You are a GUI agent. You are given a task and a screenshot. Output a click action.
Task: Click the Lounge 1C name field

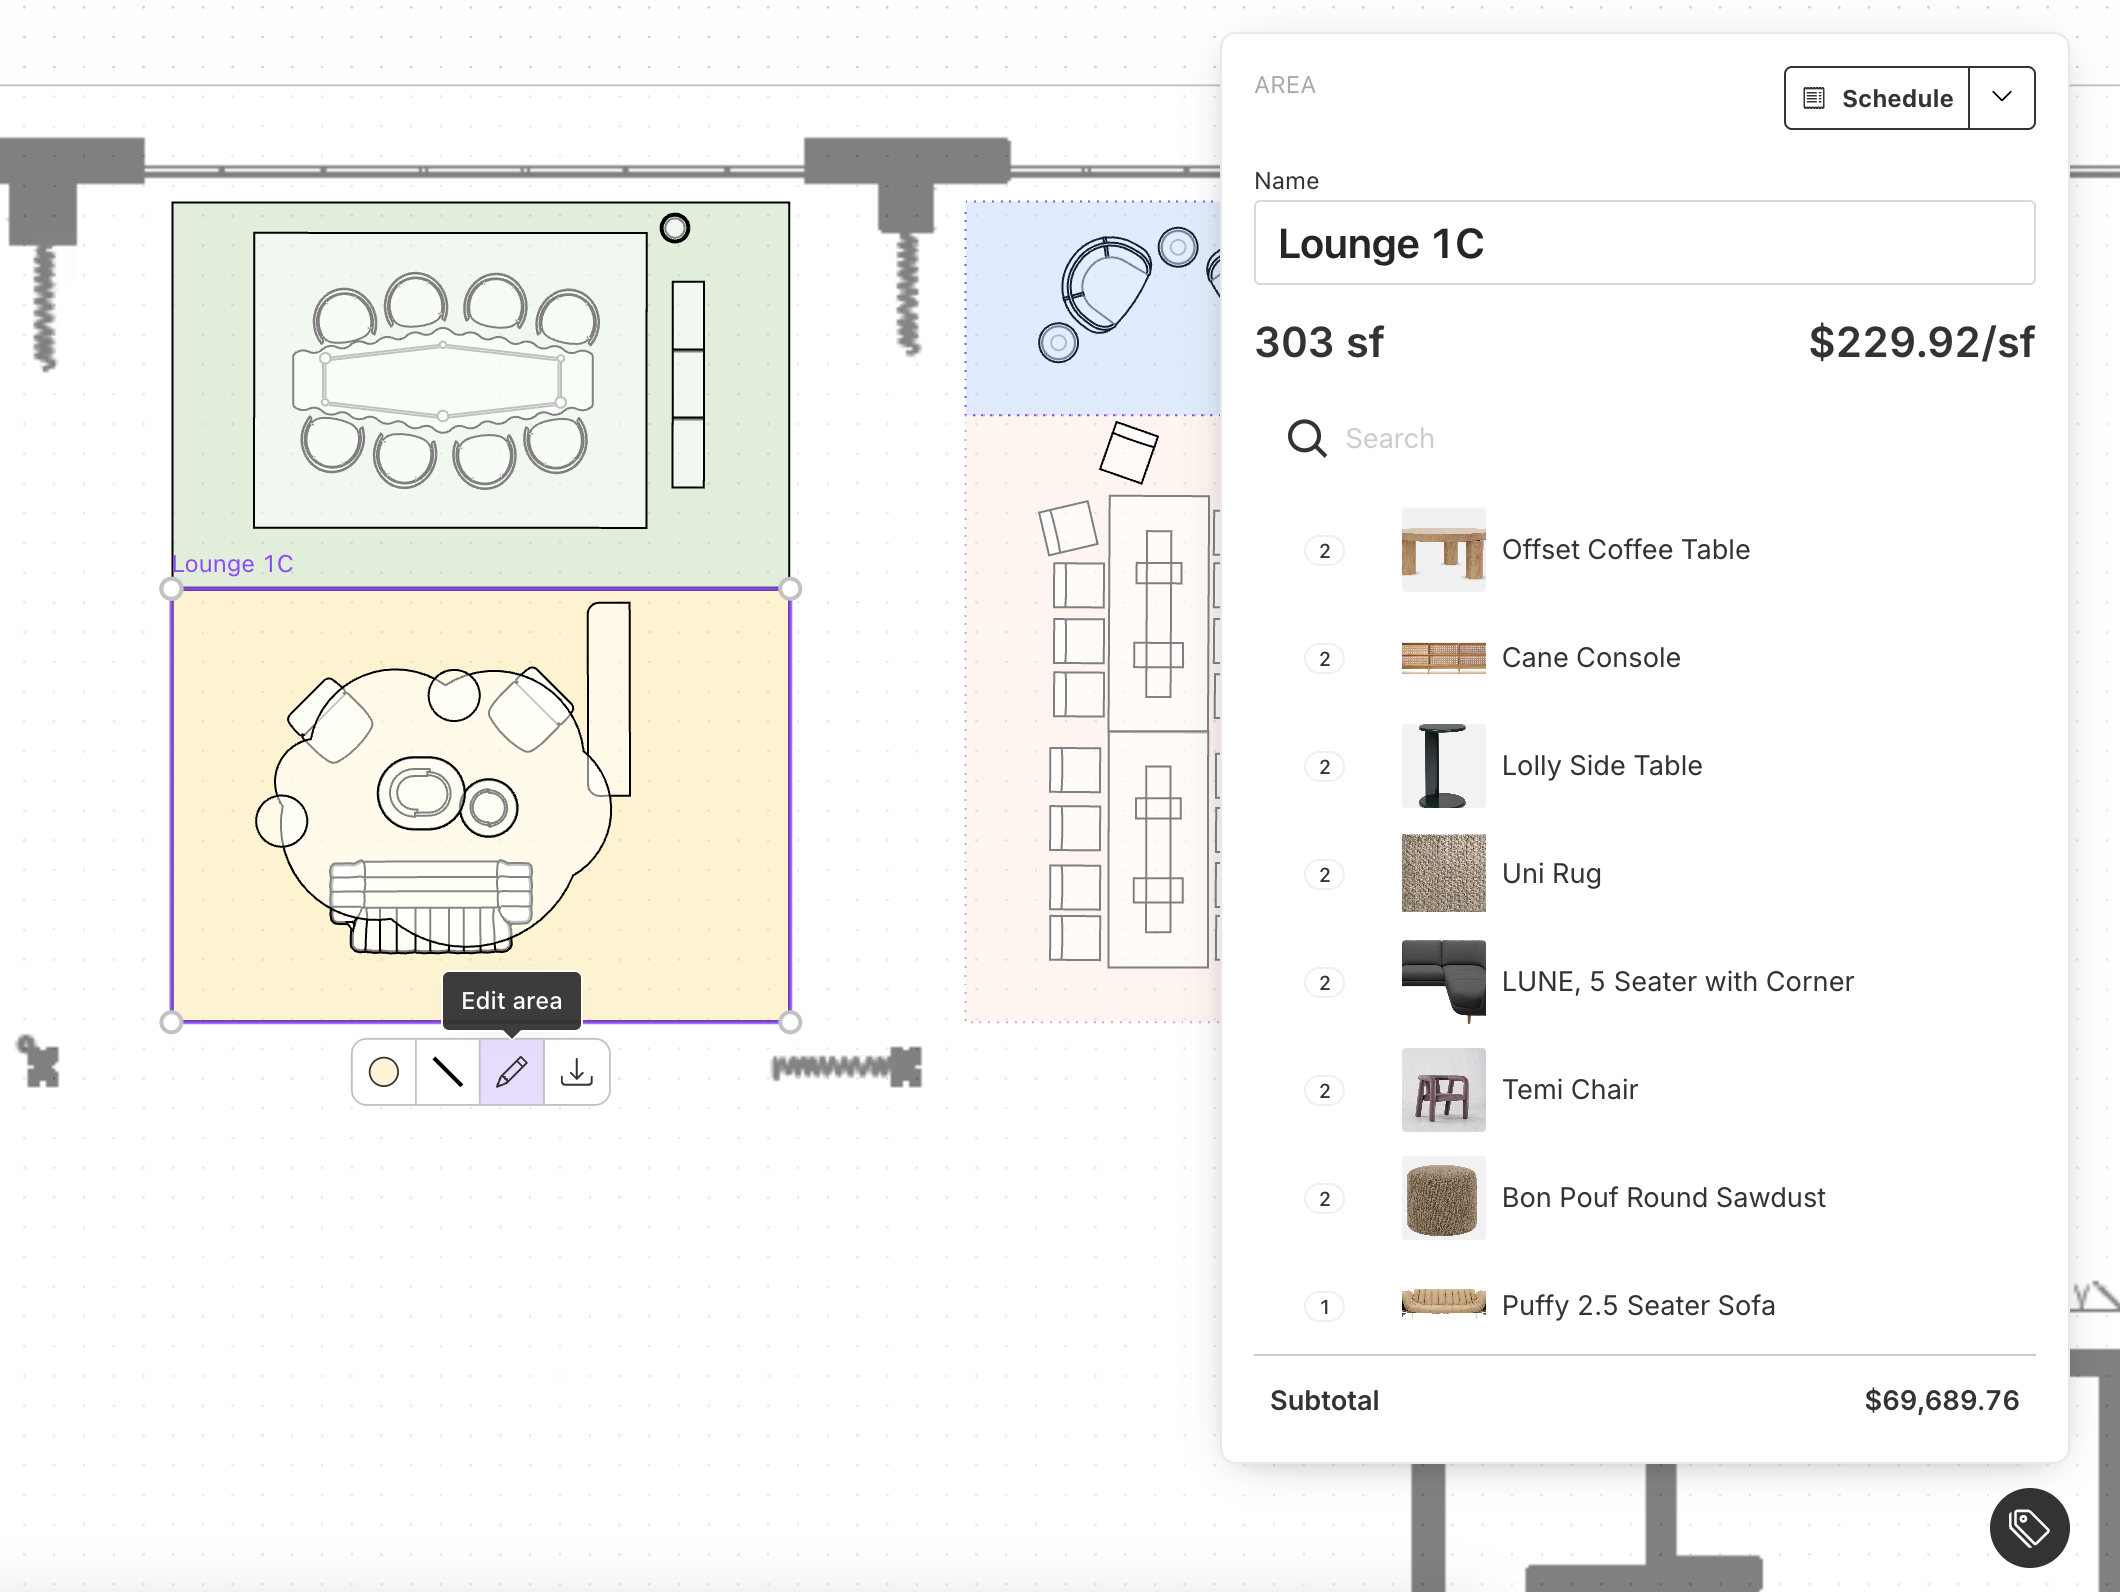[x=1644, y=243]
